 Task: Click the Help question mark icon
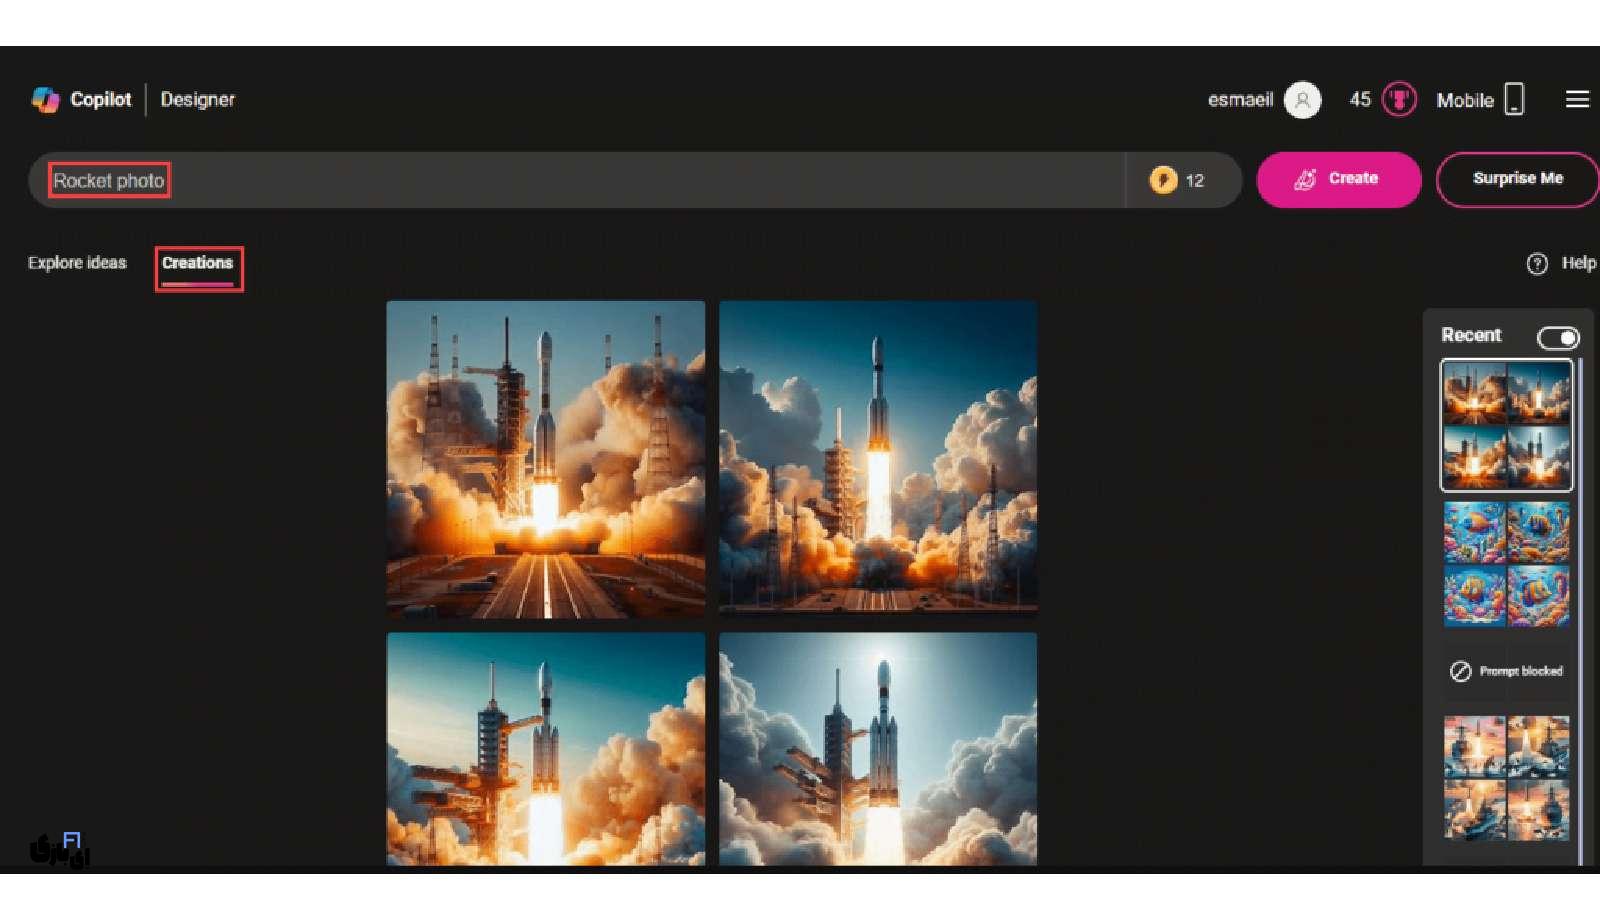click(1537, 263)
